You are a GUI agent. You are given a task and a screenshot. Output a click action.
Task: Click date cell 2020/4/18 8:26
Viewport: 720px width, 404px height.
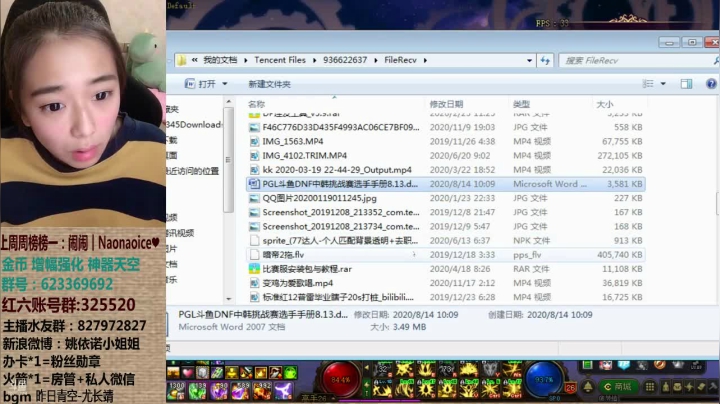point(460,269)
